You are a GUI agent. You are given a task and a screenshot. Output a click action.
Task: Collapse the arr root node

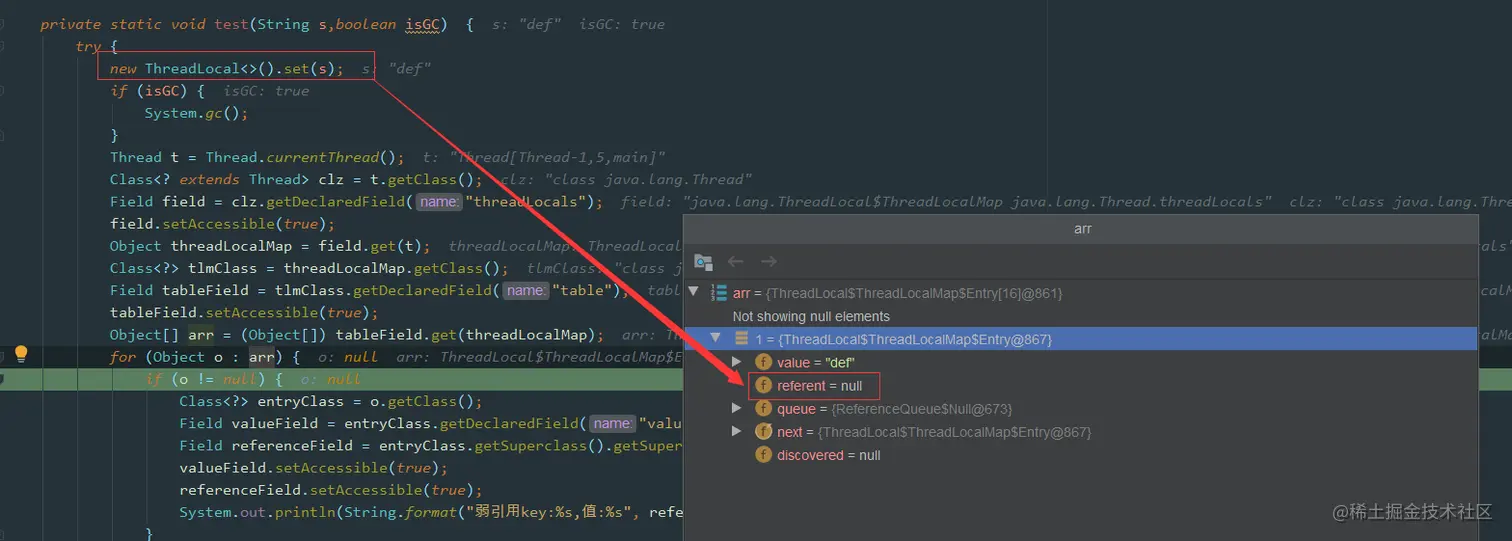click(x=694, y=293)
